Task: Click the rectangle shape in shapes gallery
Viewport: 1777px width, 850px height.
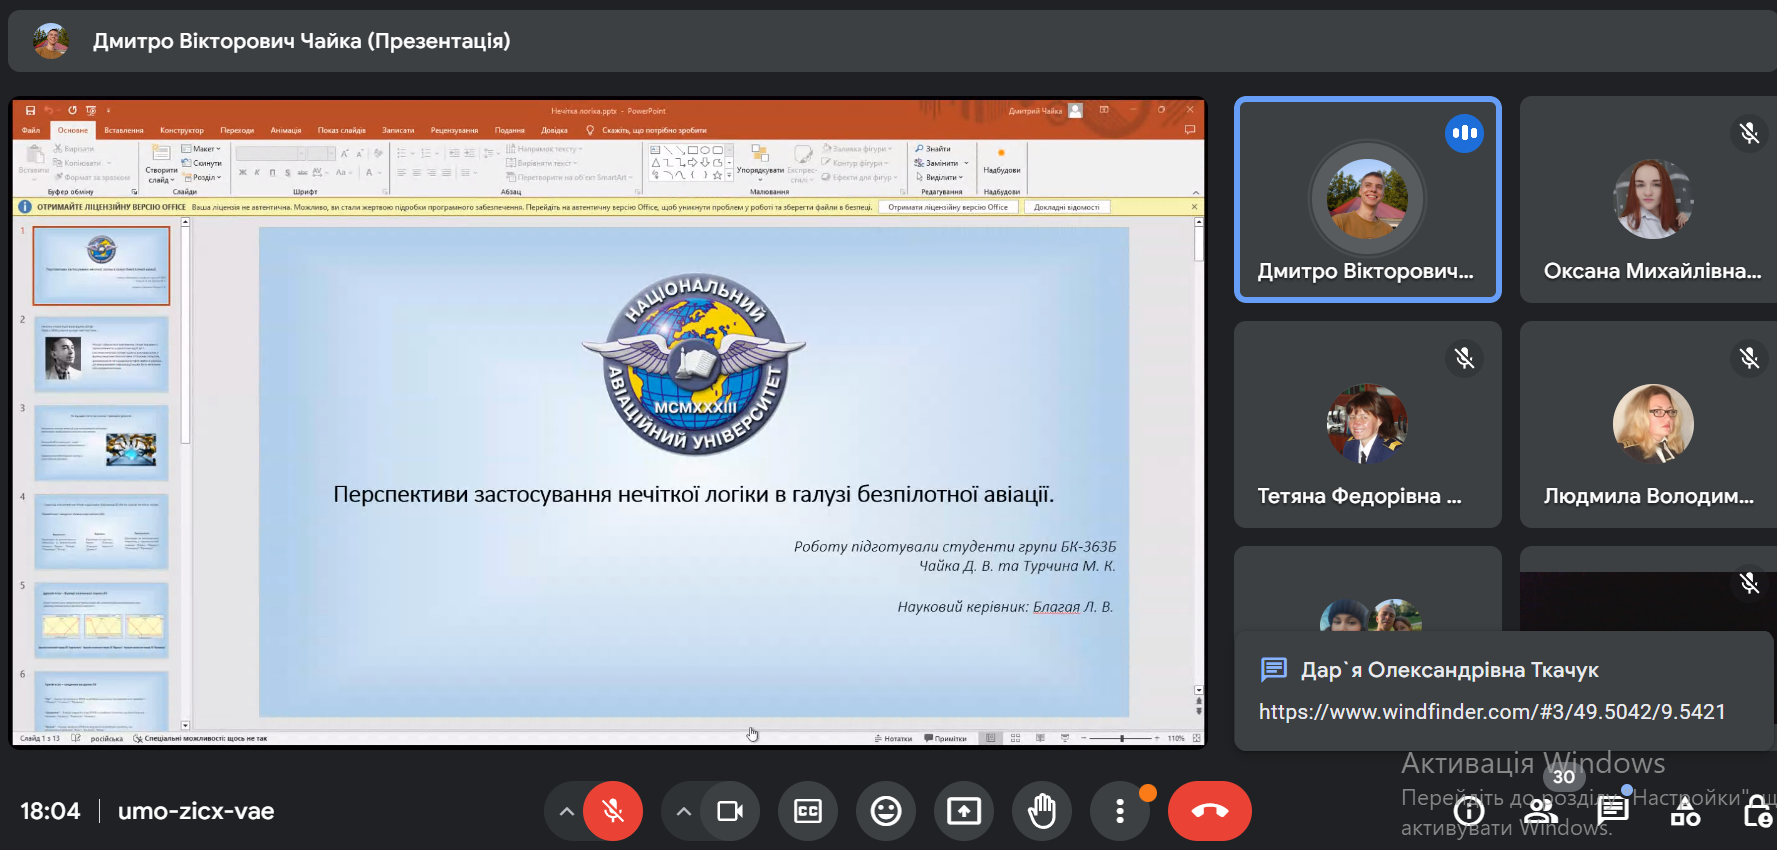Action: pos(693,150)
